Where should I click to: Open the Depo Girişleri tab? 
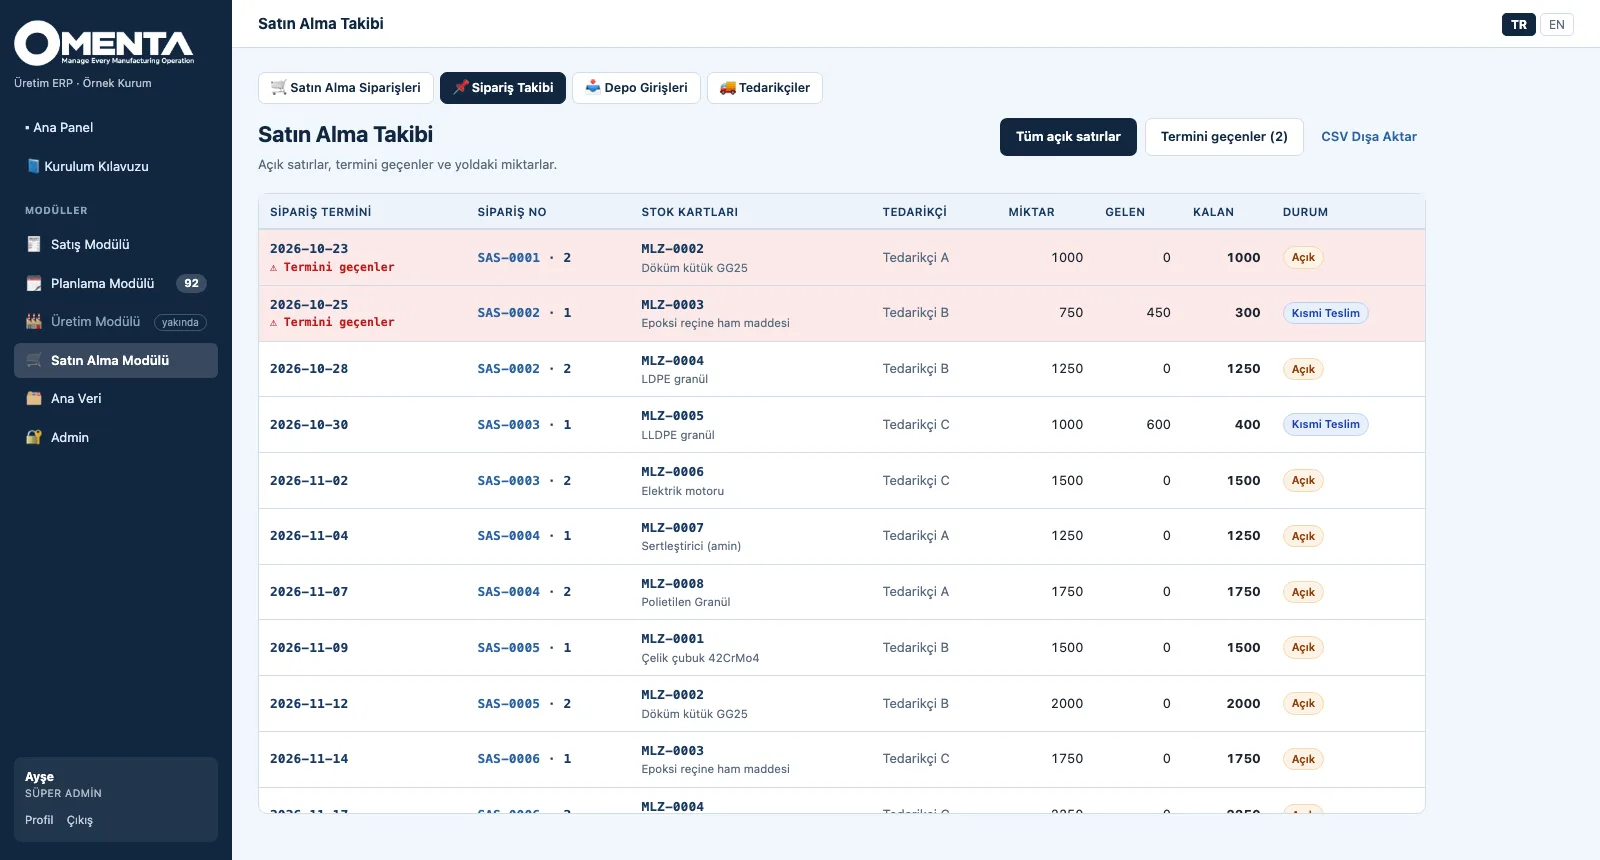click(636, 88)
